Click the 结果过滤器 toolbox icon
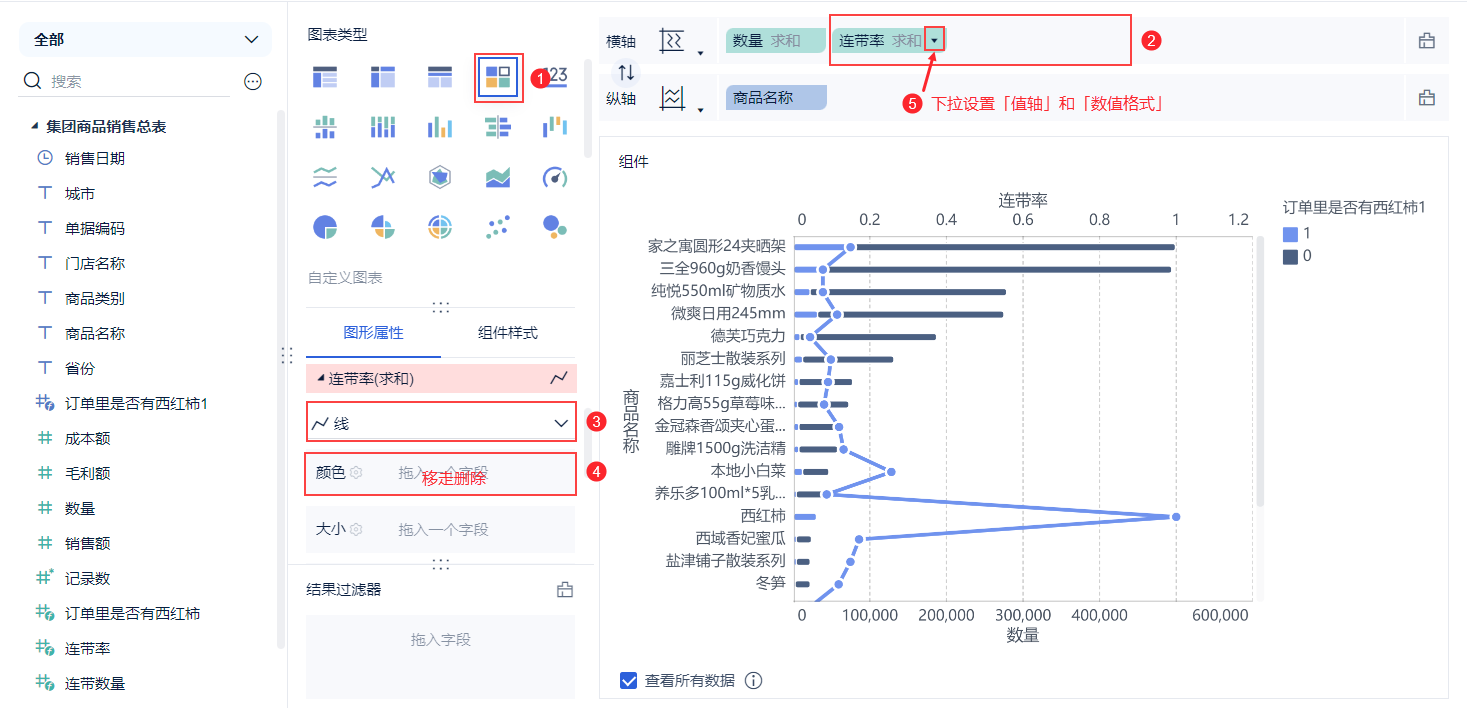Image resolution: width=1467 pixels, height=708 pixels. (x=565, y=590)
